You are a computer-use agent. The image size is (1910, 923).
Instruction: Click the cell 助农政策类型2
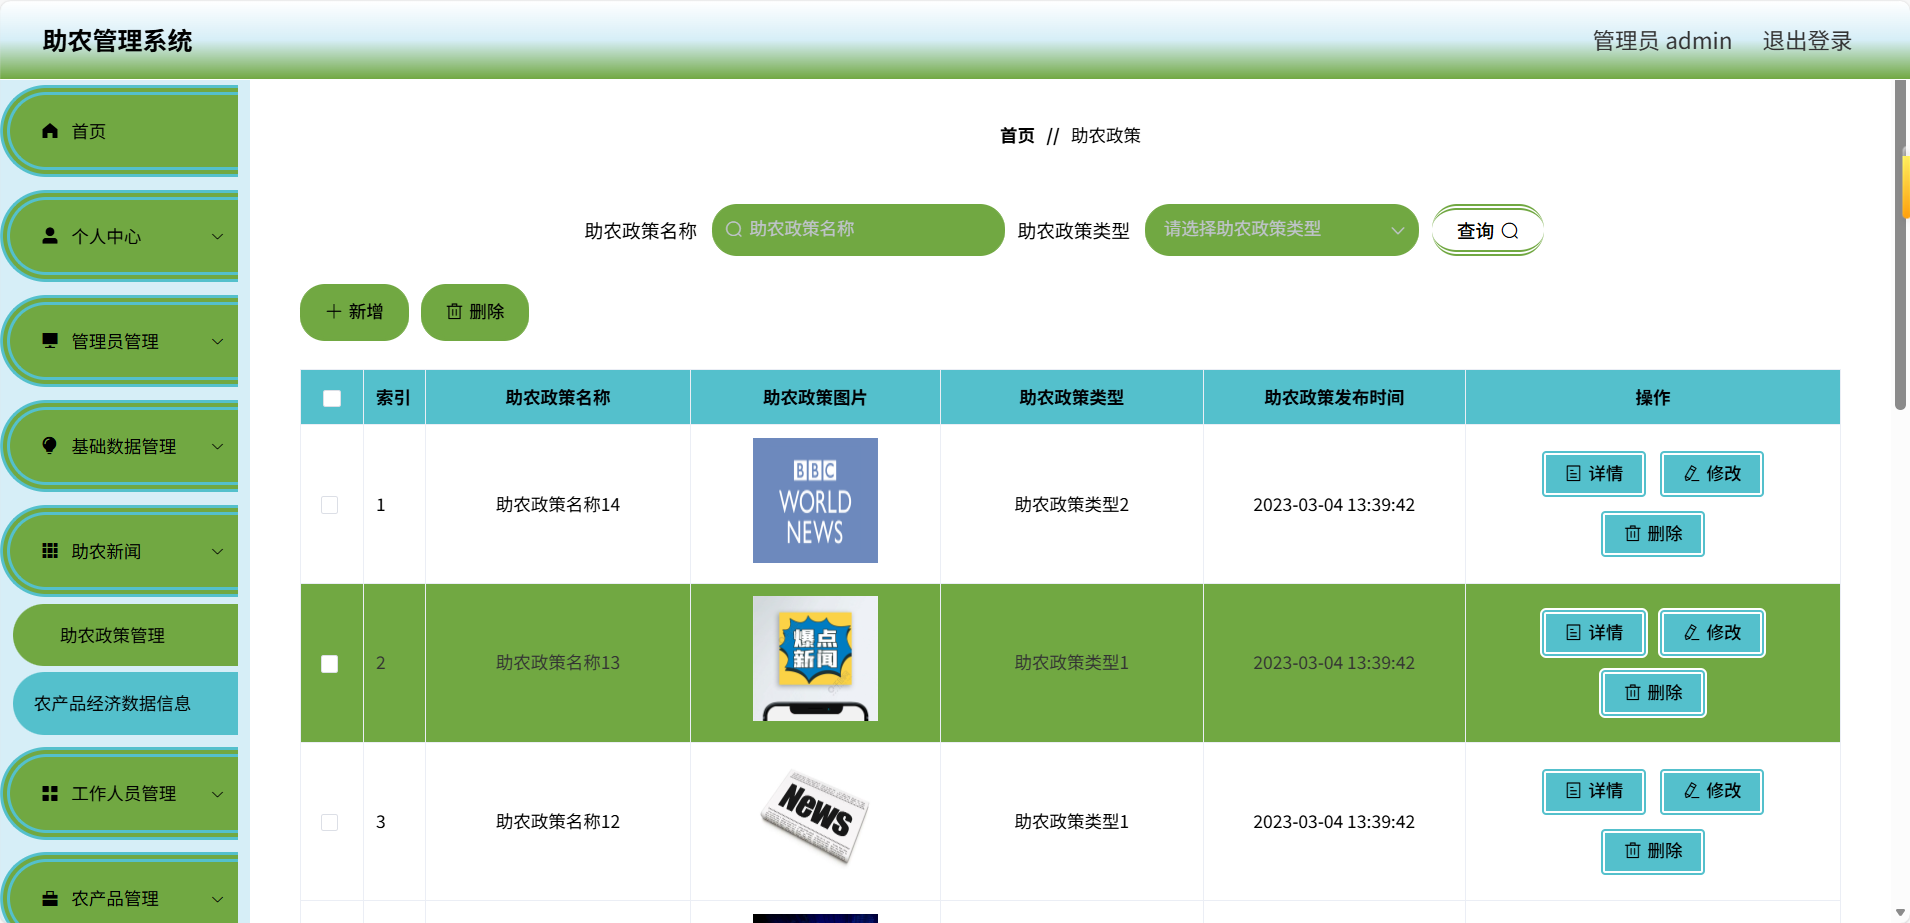pyautogui.click(x=1071, y=505)
